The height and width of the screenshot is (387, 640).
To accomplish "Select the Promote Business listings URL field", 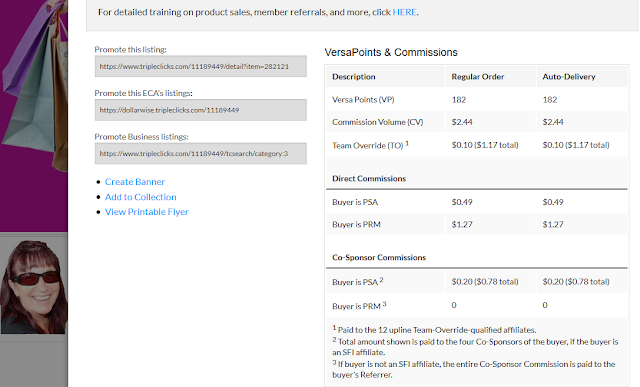I will (x=201, y=153).
